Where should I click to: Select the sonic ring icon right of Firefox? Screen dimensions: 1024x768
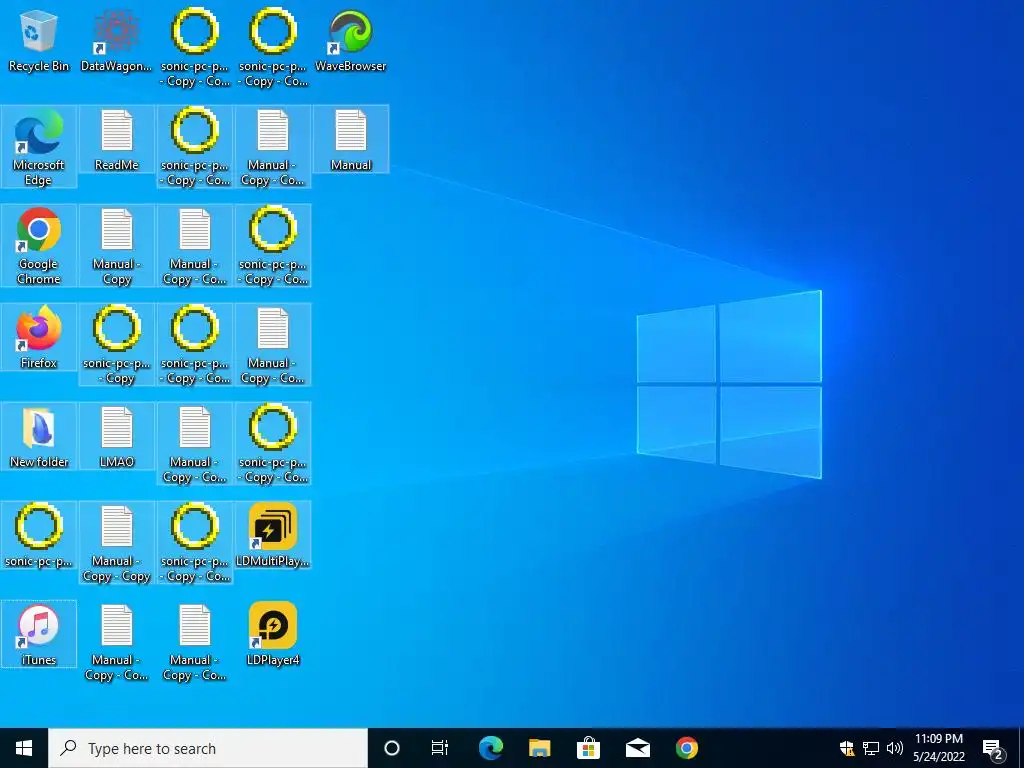pyautogui.click(x=116, y=345)
